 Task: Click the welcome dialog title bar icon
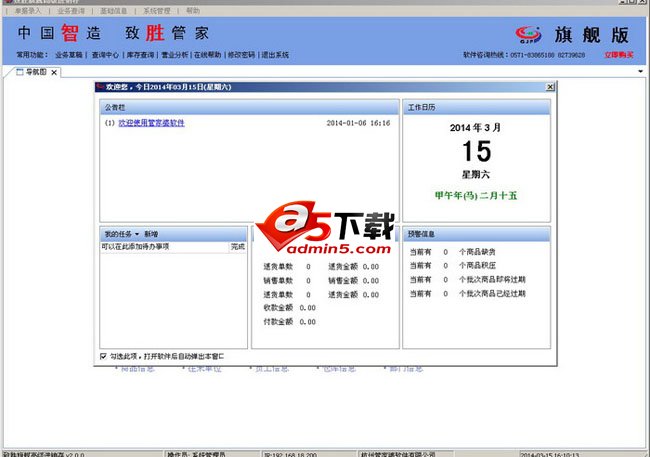click(100, 87)
